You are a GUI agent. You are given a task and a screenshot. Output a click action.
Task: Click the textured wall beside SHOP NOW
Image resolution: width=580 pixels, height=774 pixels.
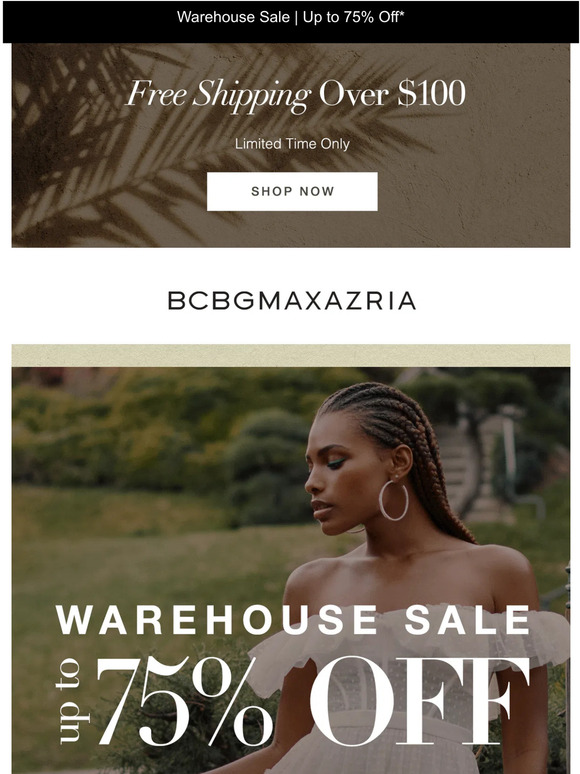(474, 193)
